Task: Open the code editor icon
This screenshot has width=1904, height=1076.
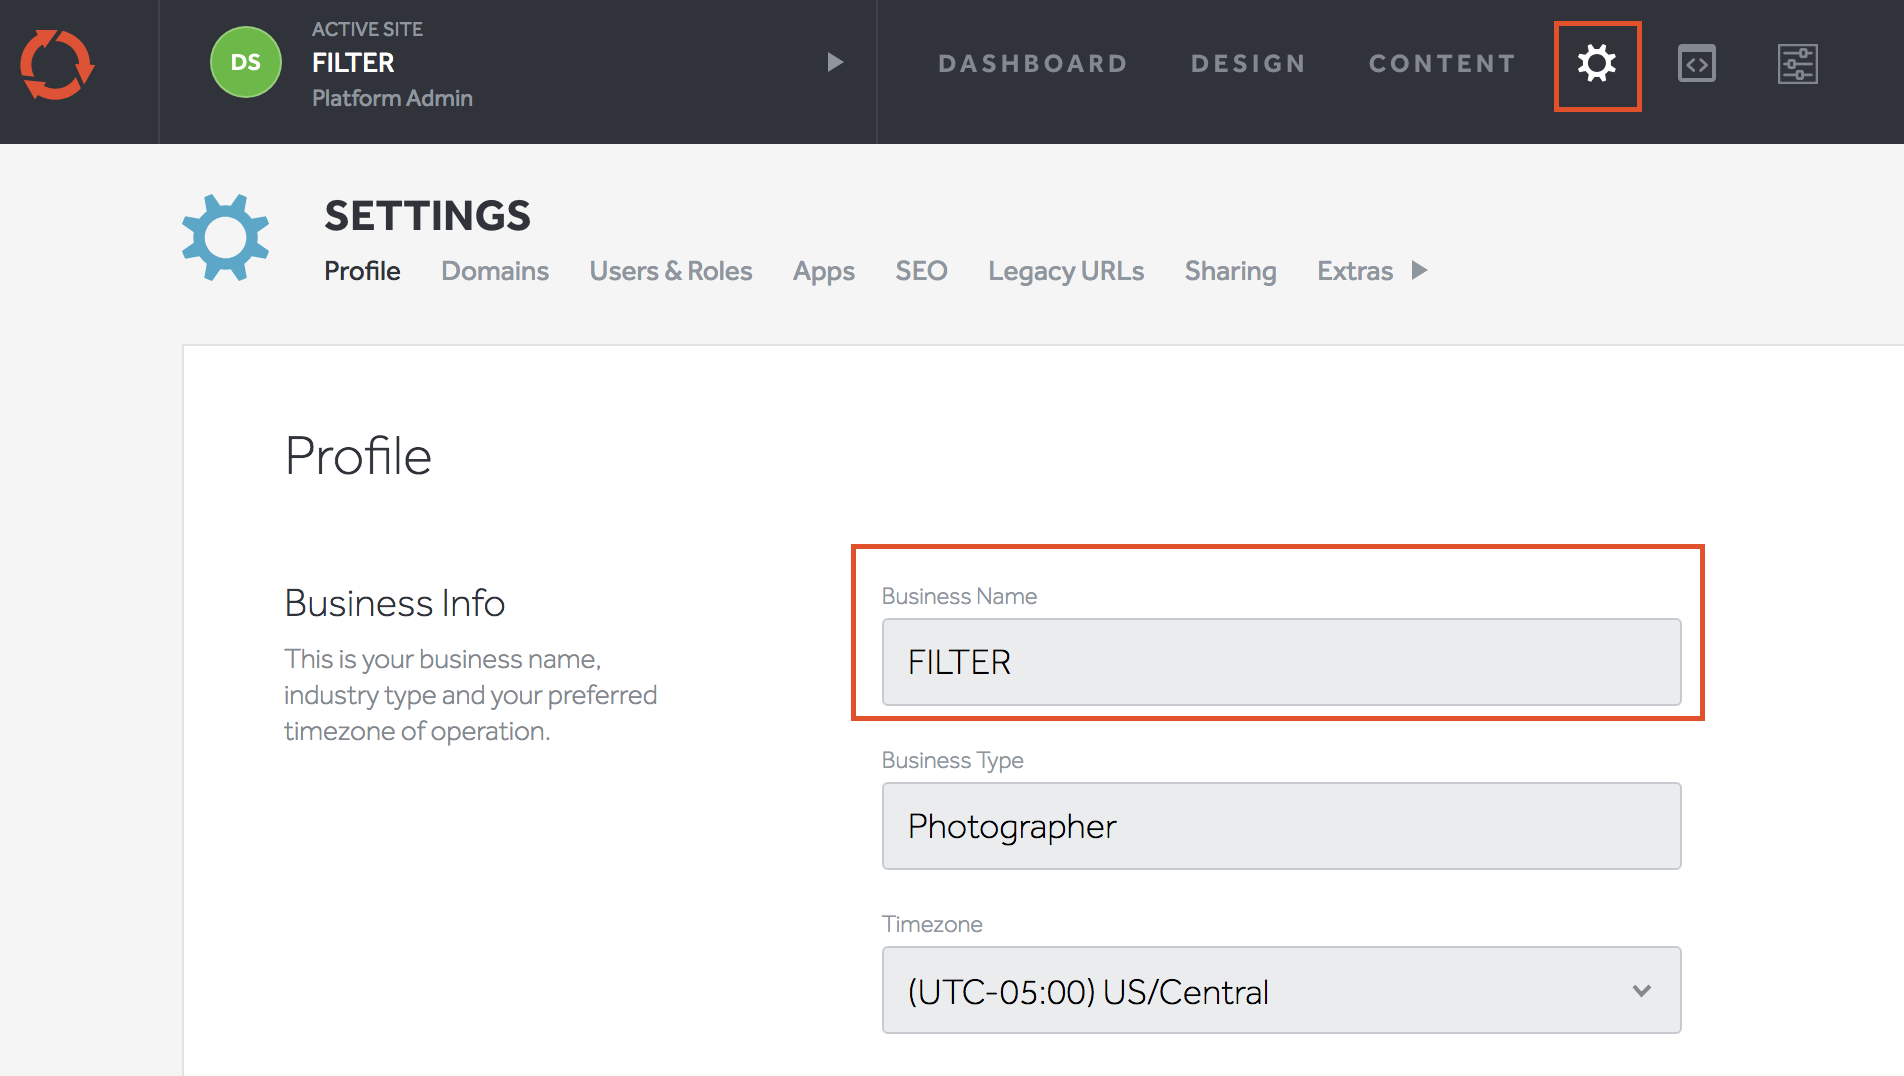Action: pyautogui.click(x=1696, y=65)
